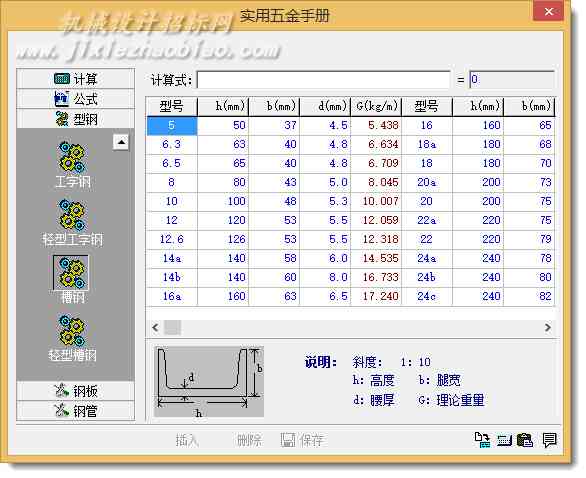Click the first h(mm) column header

223,107
